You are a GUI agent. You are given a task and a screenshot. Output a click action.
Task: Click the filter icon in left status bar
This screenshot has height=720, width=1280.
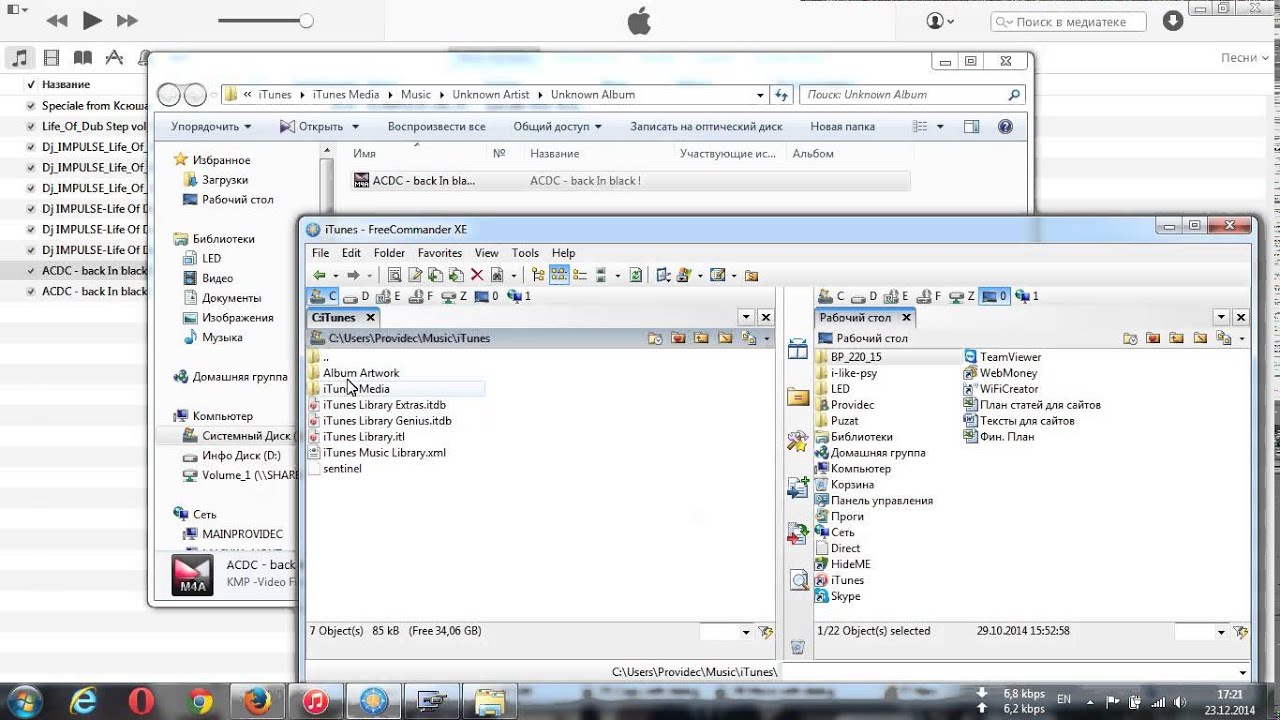[x=766, y=632]
